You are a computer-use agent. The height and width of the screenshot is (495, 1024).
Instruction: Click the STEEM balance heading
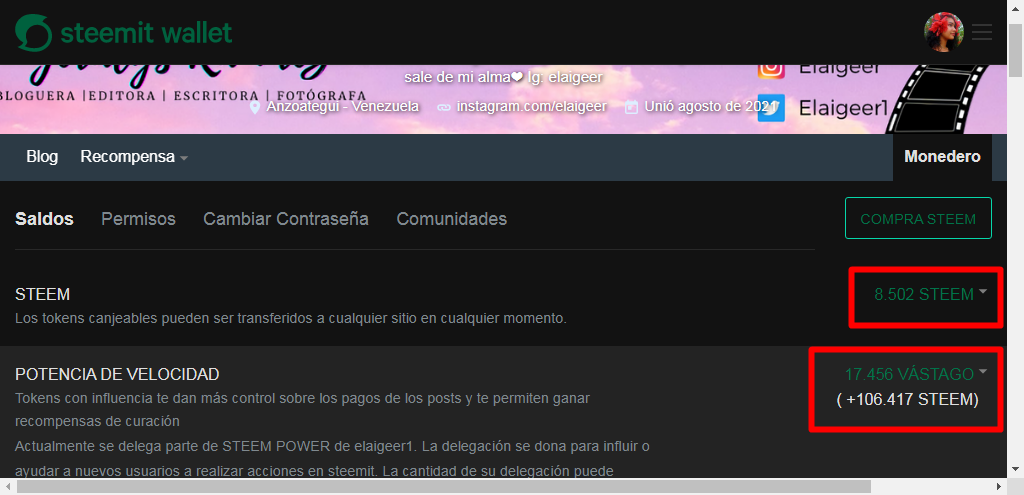pyautogui.click(x=42, y=295)
